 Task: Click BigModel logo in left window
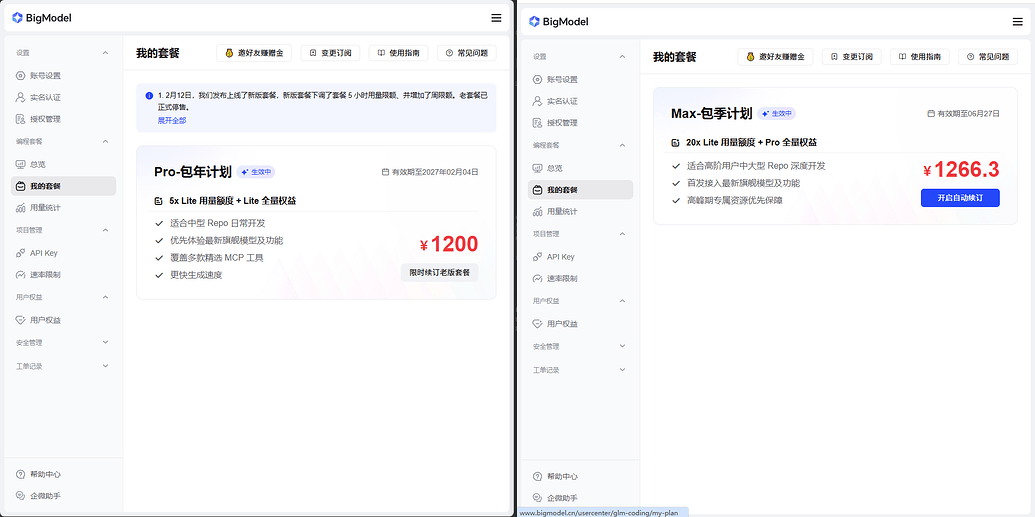(42, 18)
